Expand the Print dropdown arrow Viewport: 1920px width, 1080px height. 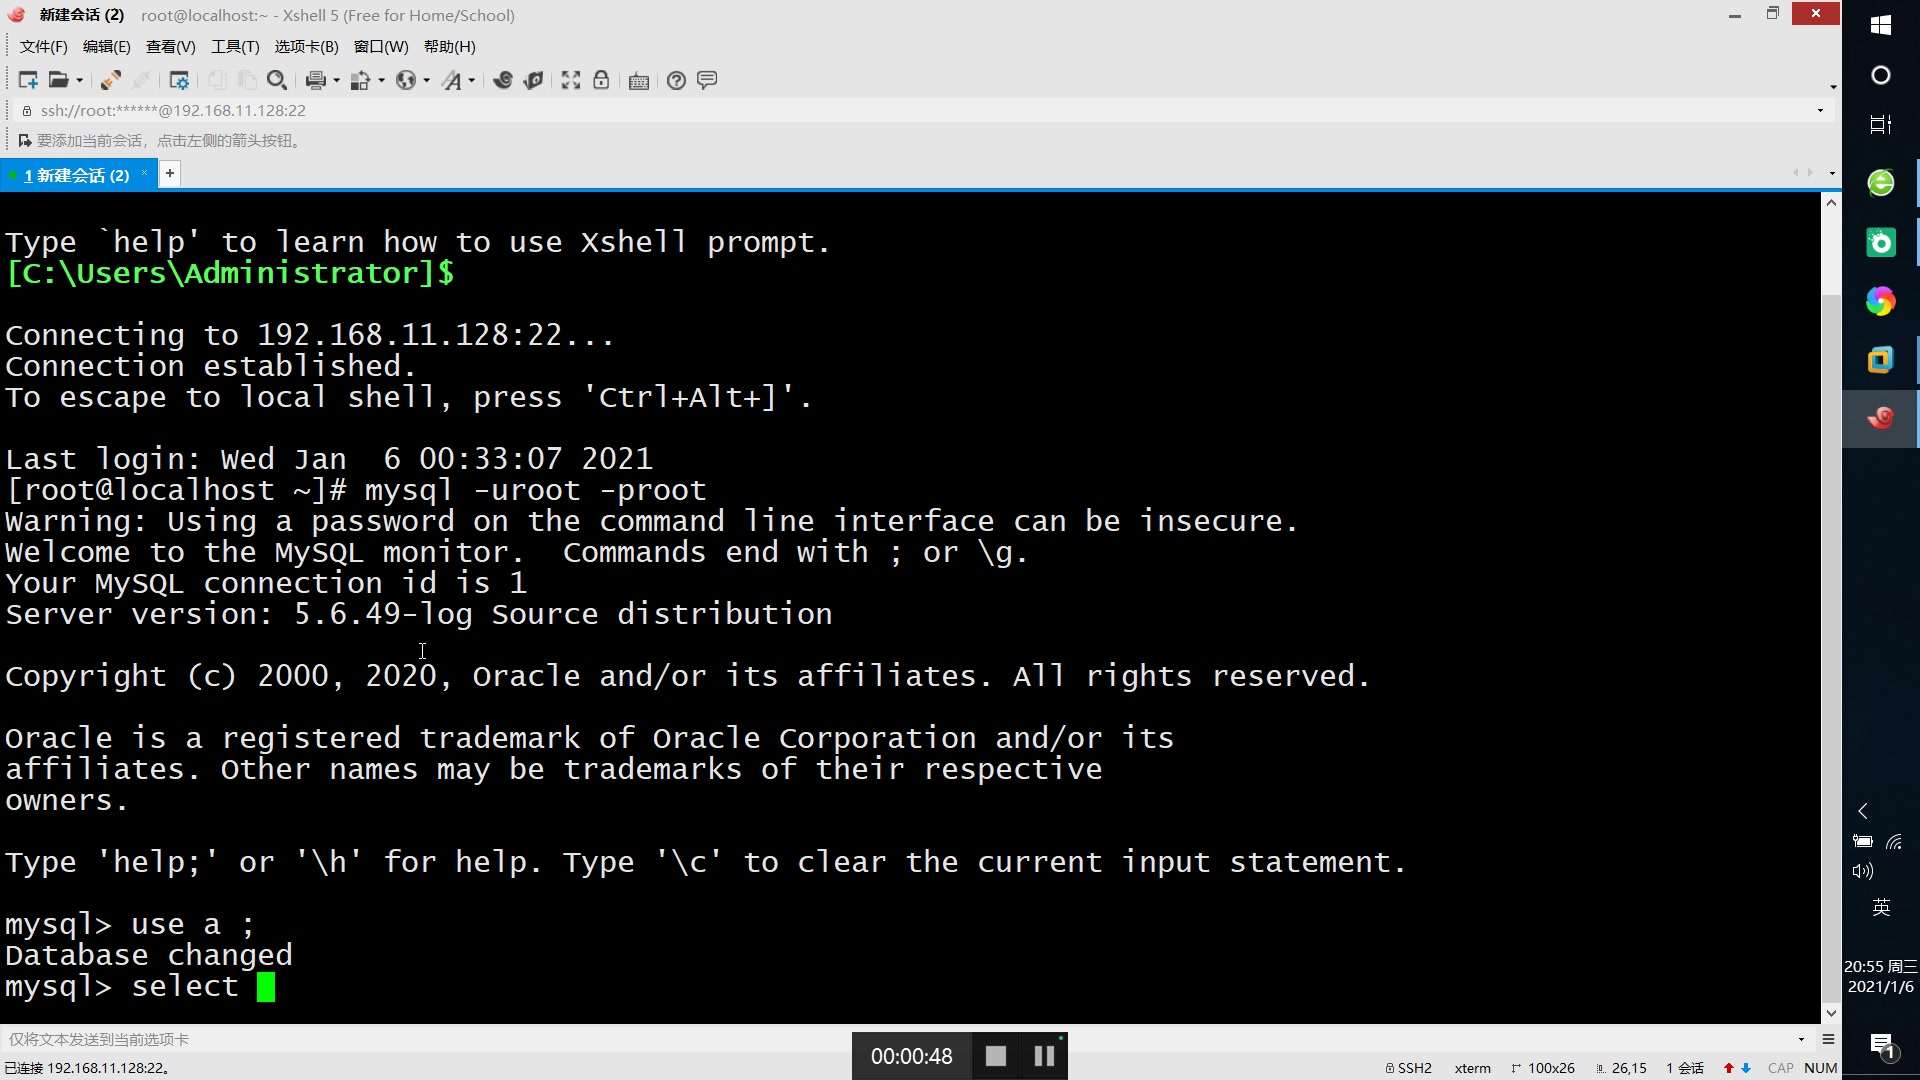336,81
